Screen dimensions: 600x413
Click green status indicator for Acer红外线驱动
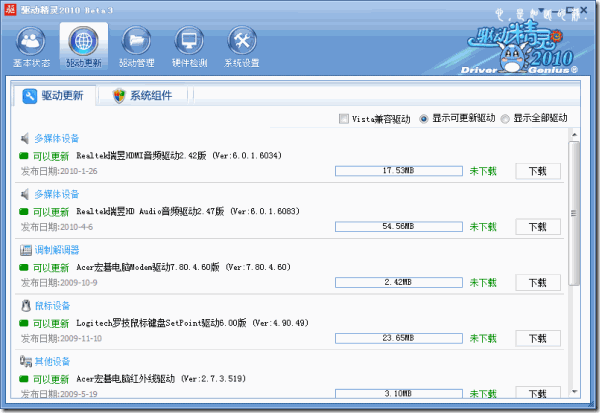click(x=24, y=379)
